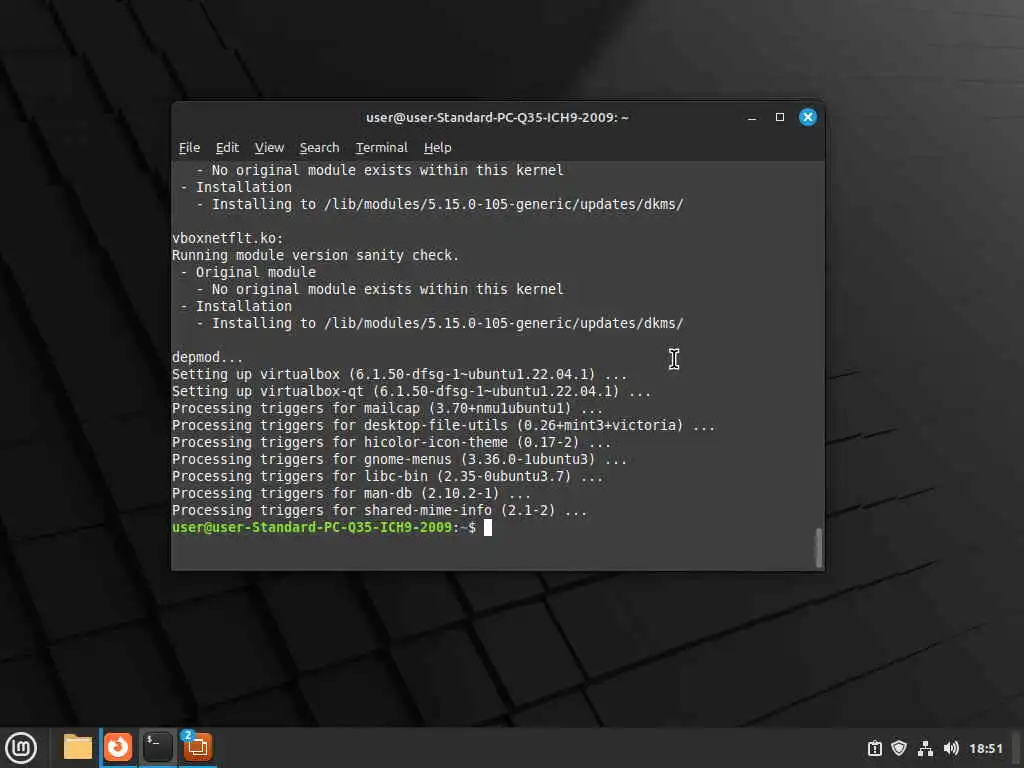
Task: Click the terminal vertical scrollbar handle
Action: pos(818,548)
